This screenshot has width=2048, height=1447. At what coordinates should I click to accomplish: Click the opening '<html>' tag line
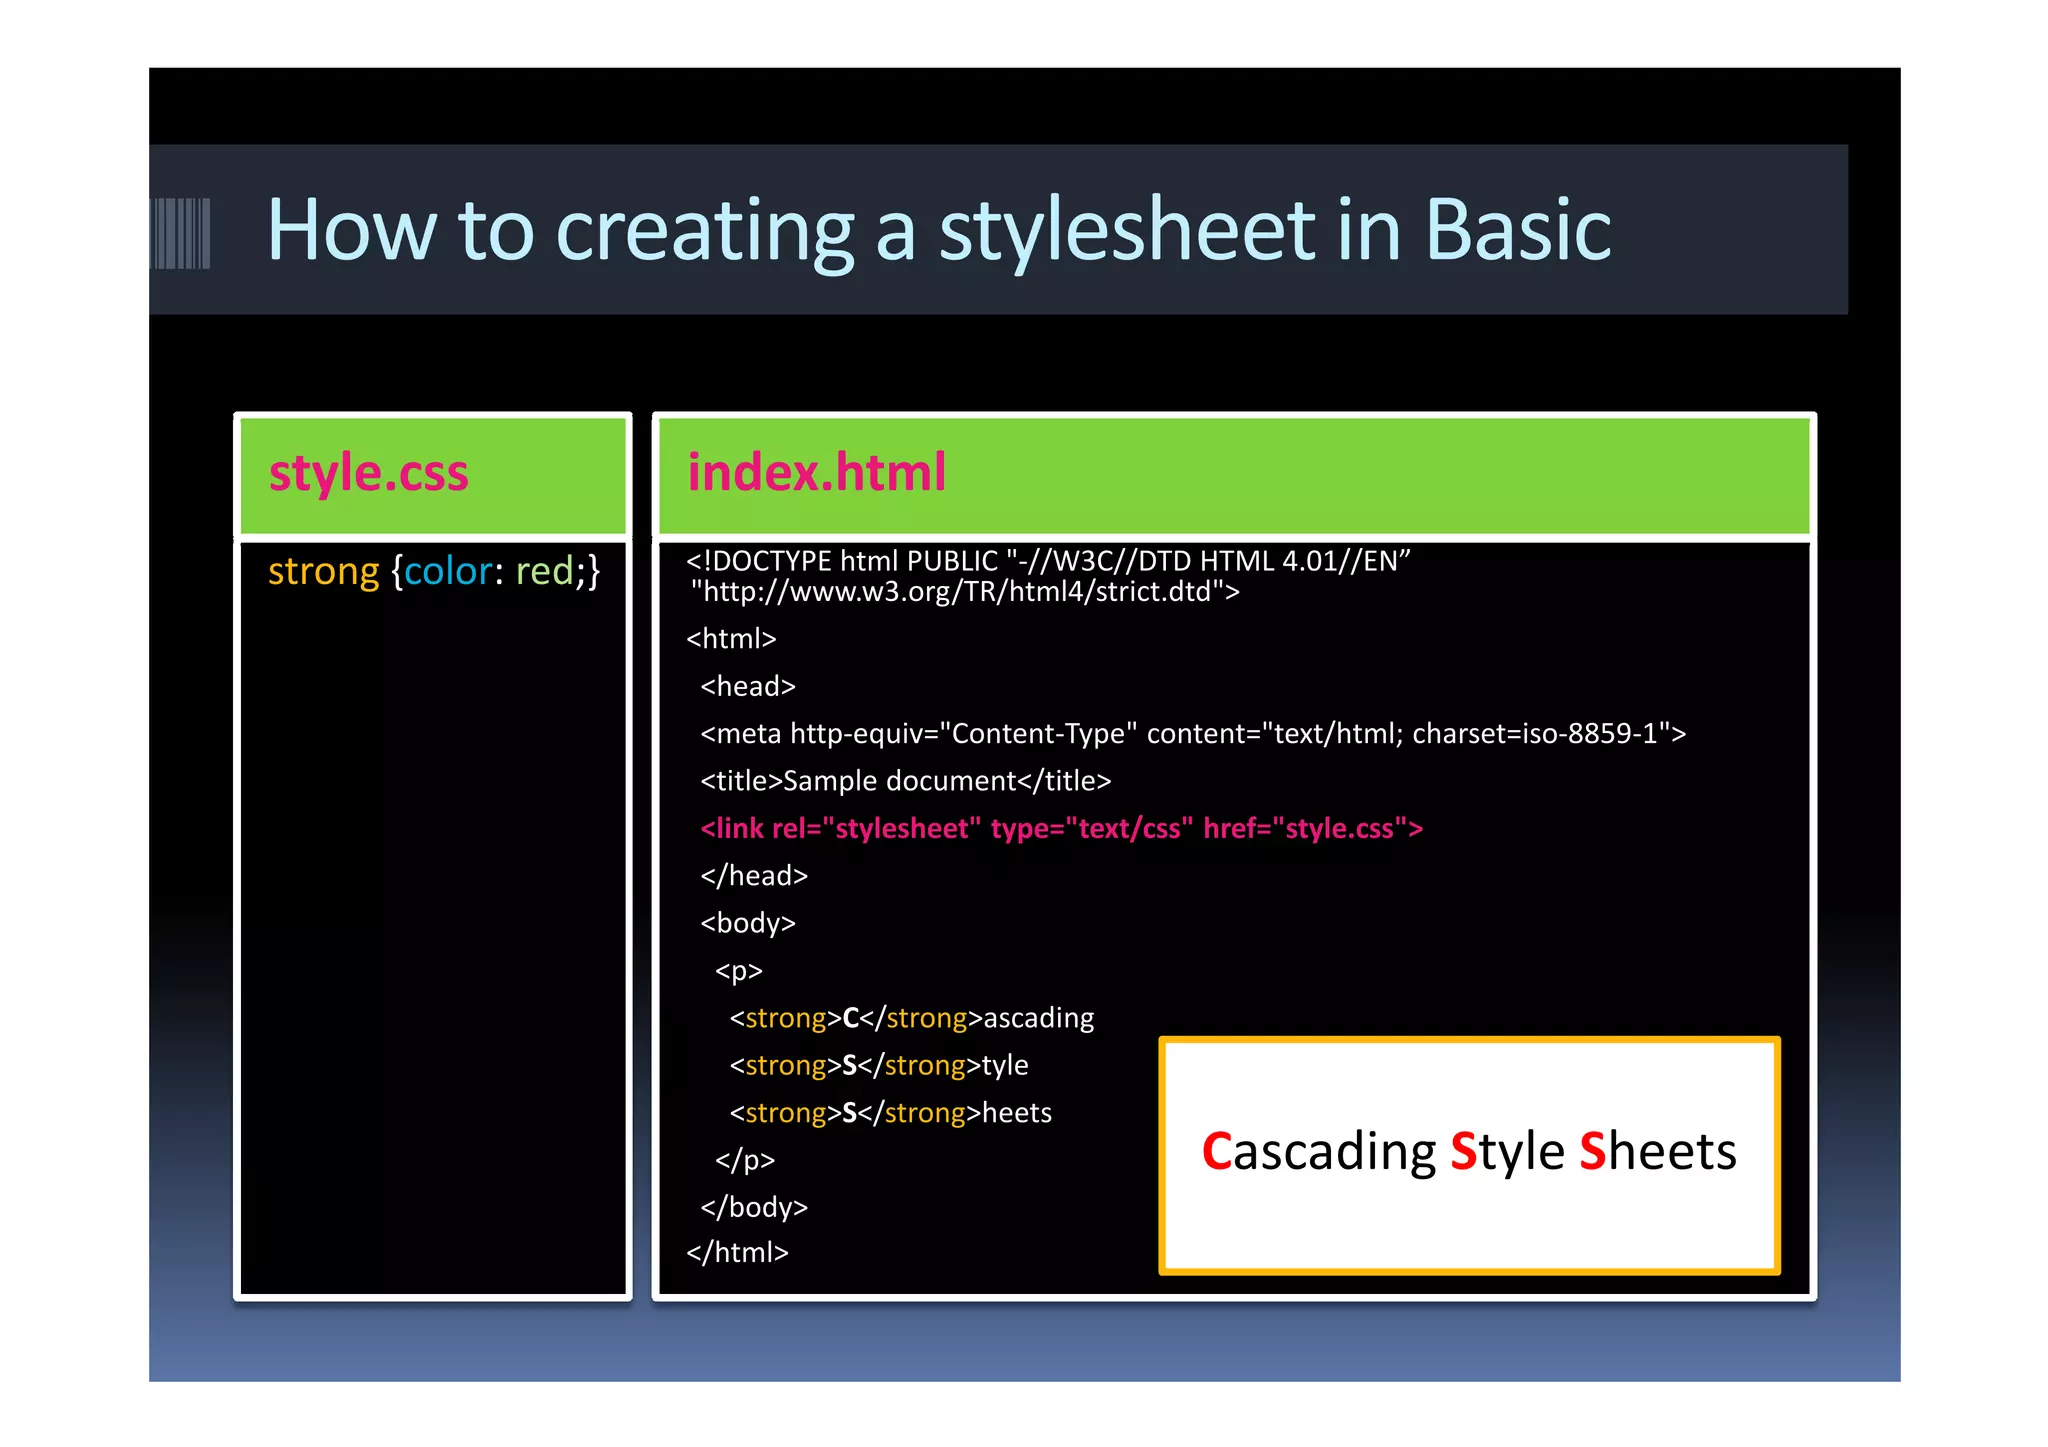click(x=731, y=639)
